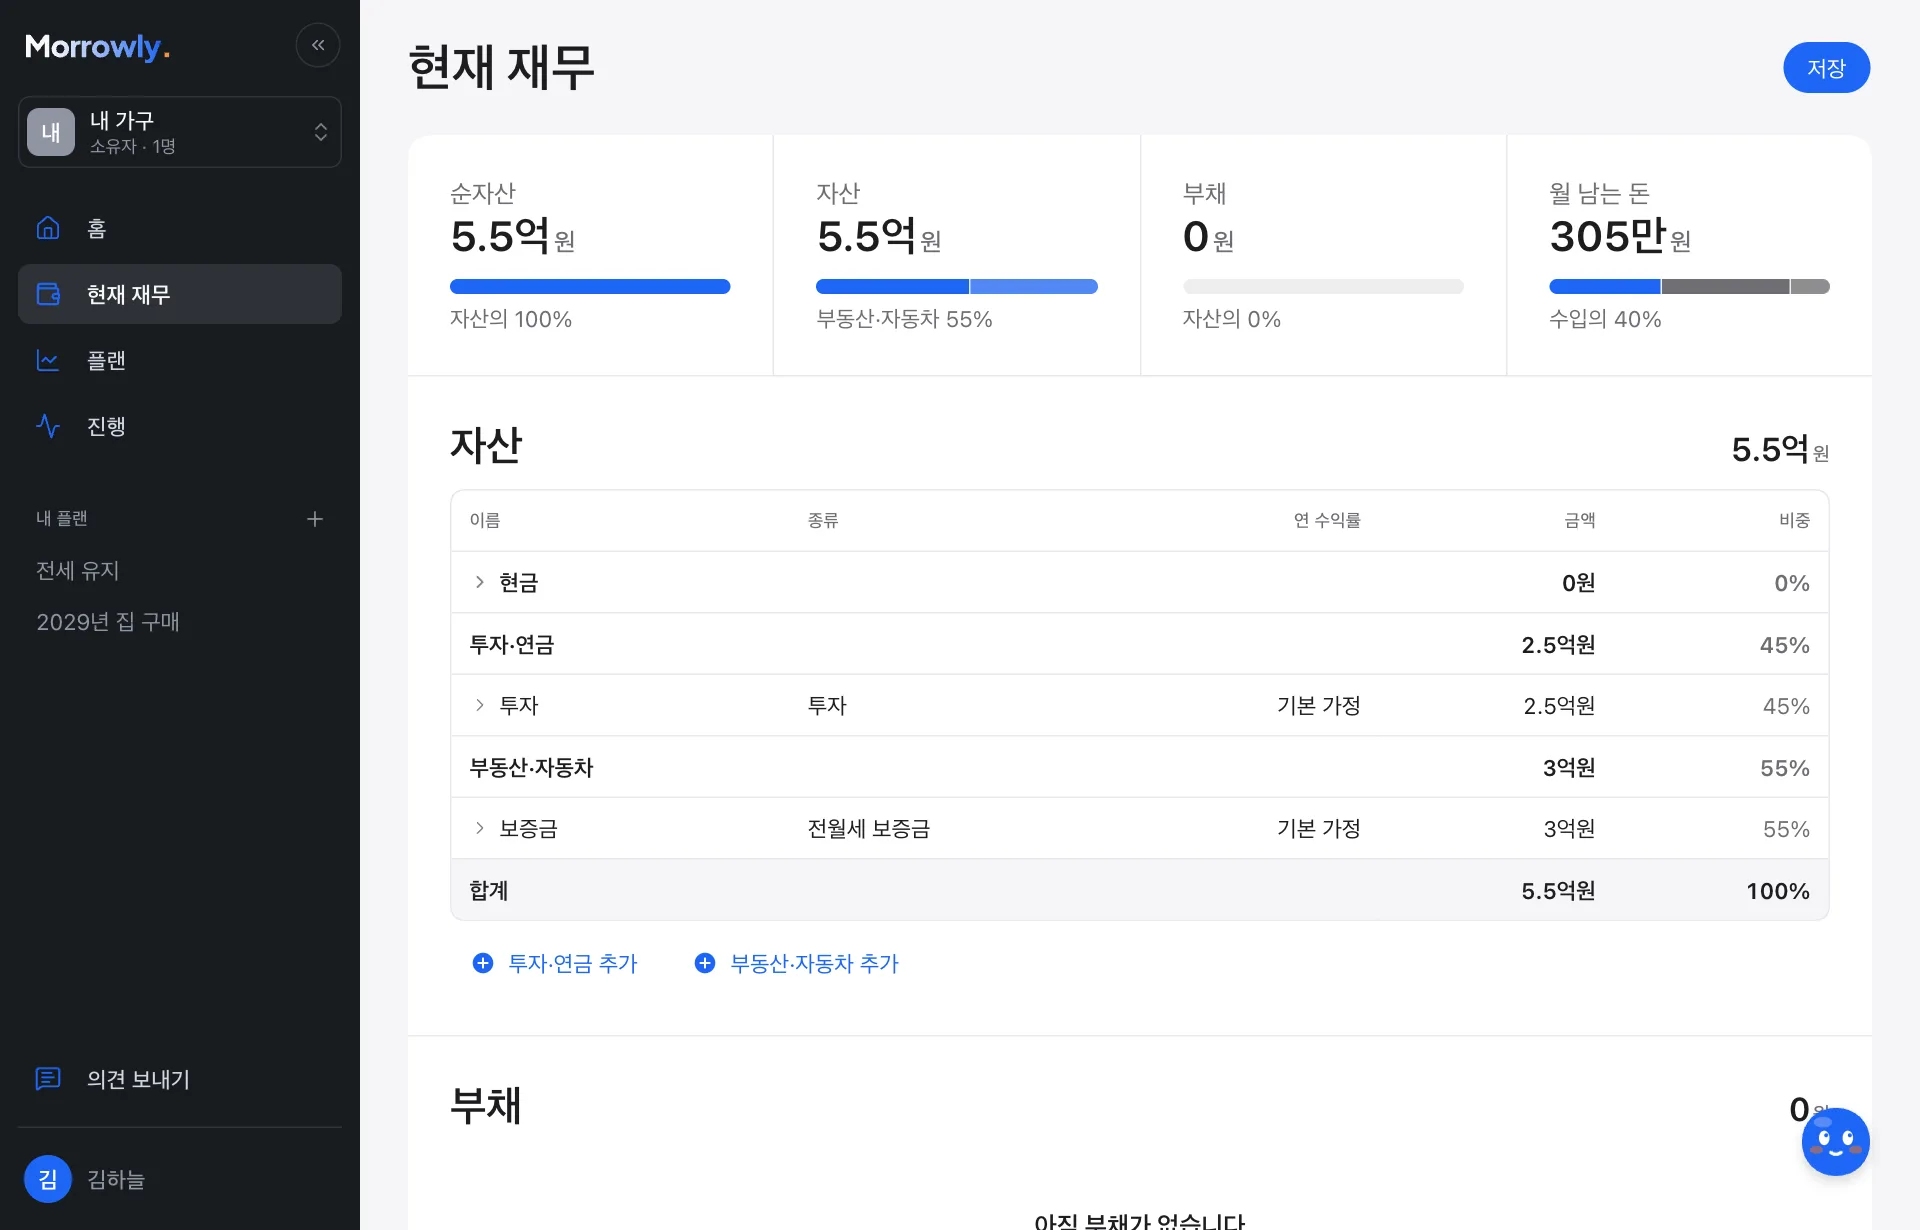Click the 김하늘 user name

pyautogui.click(x=116, y=1179)
